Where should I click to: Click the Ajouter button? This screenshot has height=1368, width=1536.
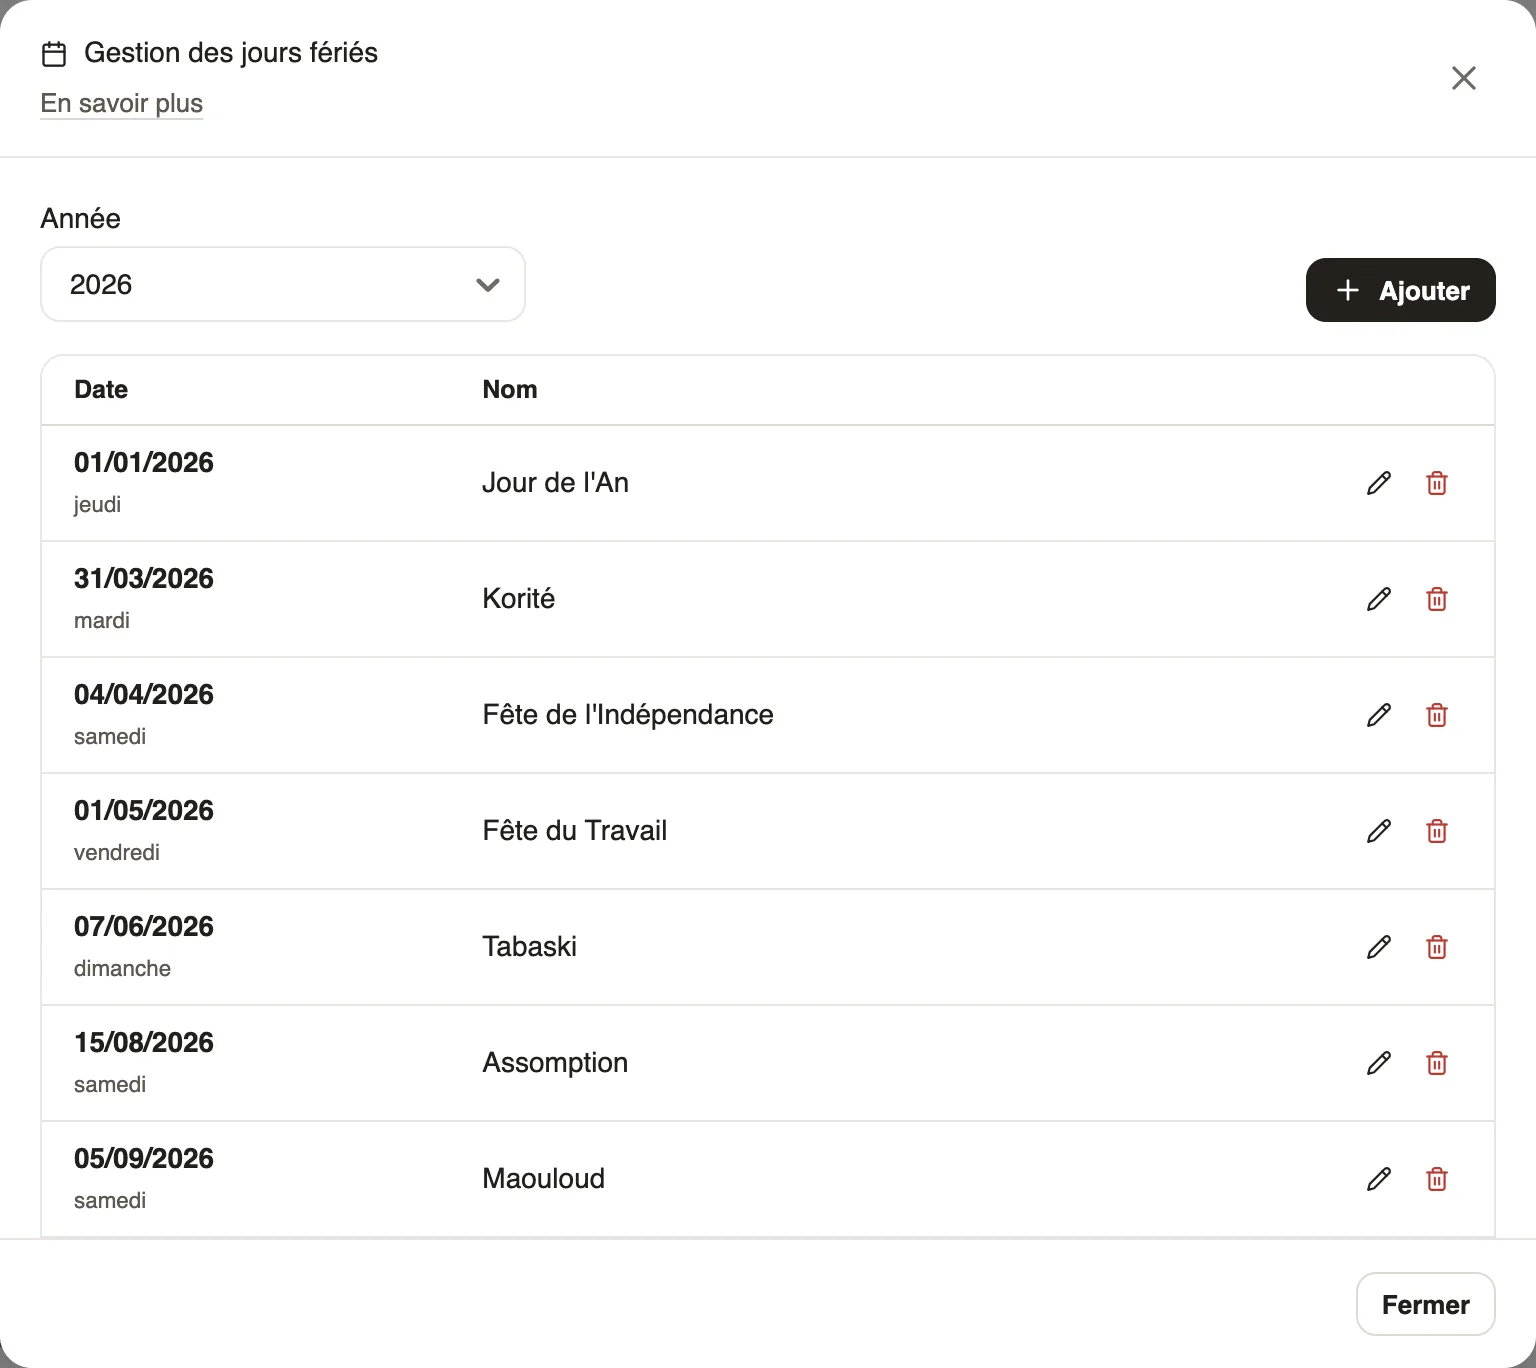[1401, 290]
